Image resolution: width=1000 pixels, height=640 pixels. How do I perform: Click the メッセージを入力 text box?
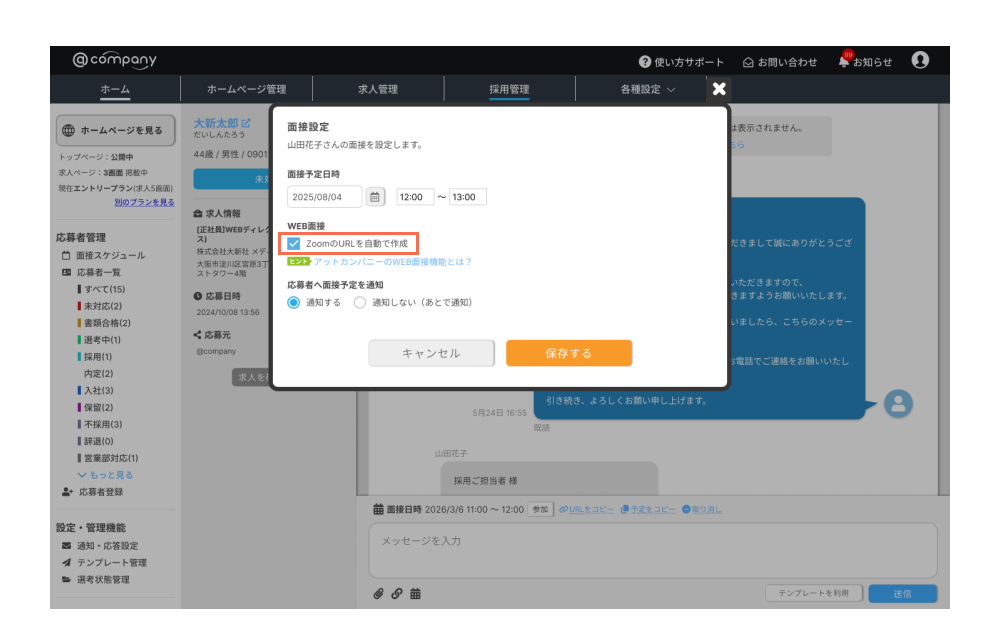point(653,550)
